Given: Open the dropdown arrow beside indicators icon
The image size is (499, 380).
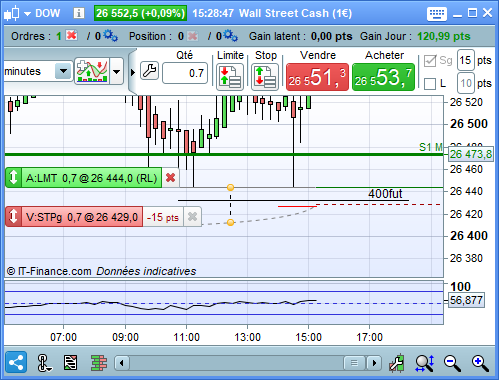Looking at the screenshot, I should pos(116,71).
